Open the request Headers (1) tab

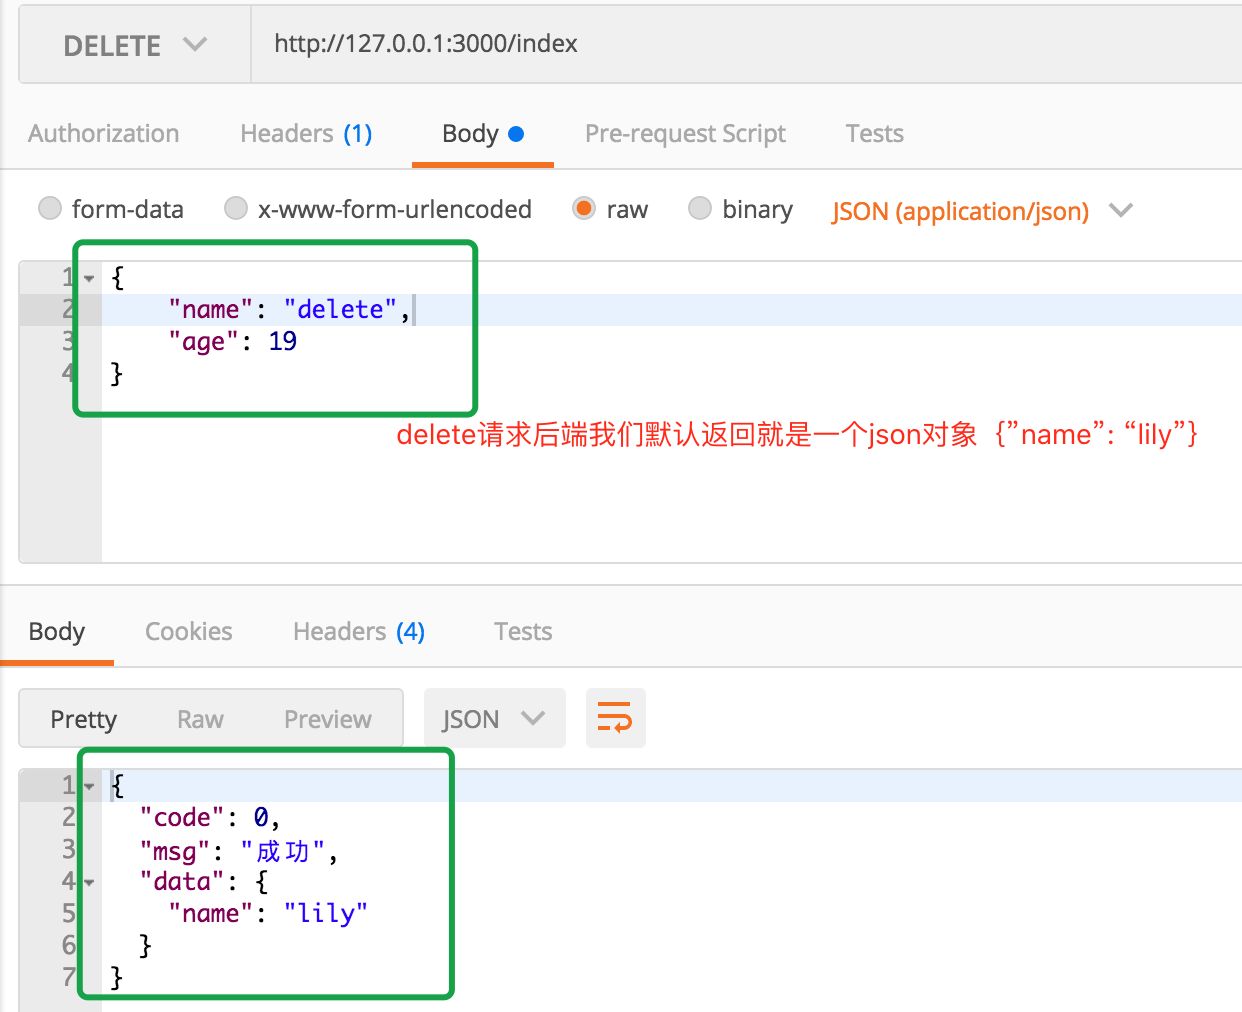[x=306, y=134]
